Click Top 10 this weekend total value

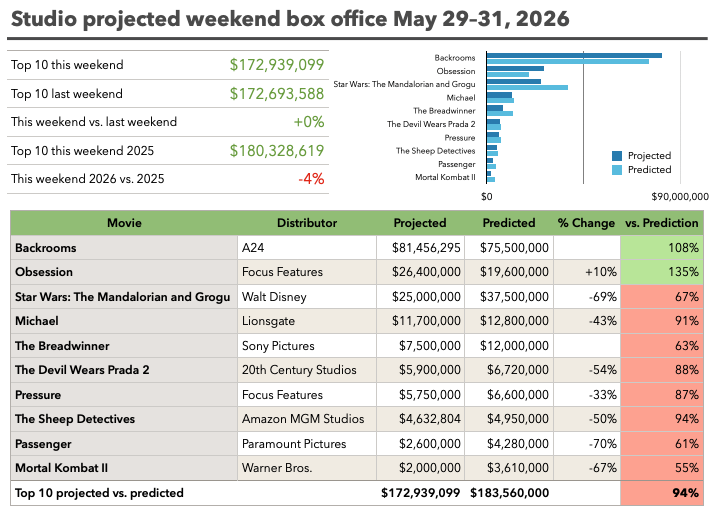click(277, 65)
